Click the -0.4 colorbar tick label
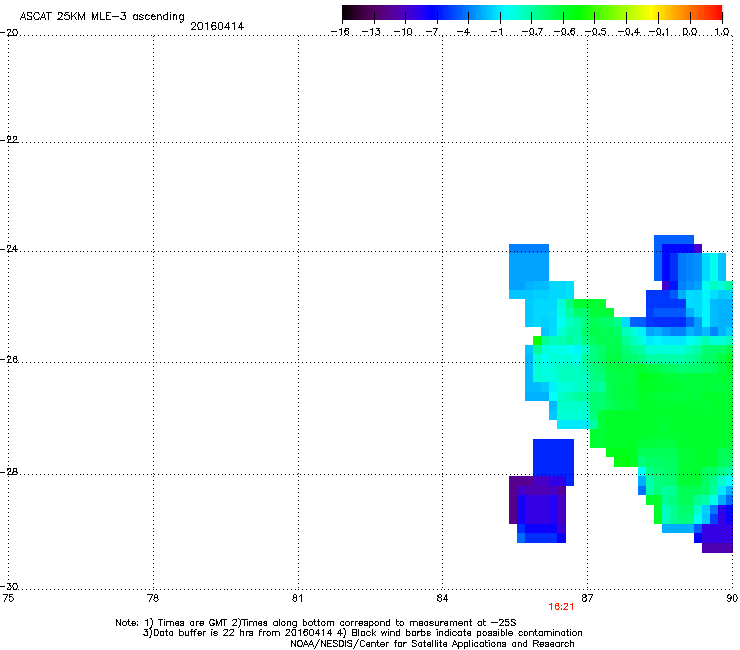The width and height of the screenshot is (740, 650). (628, 32)
